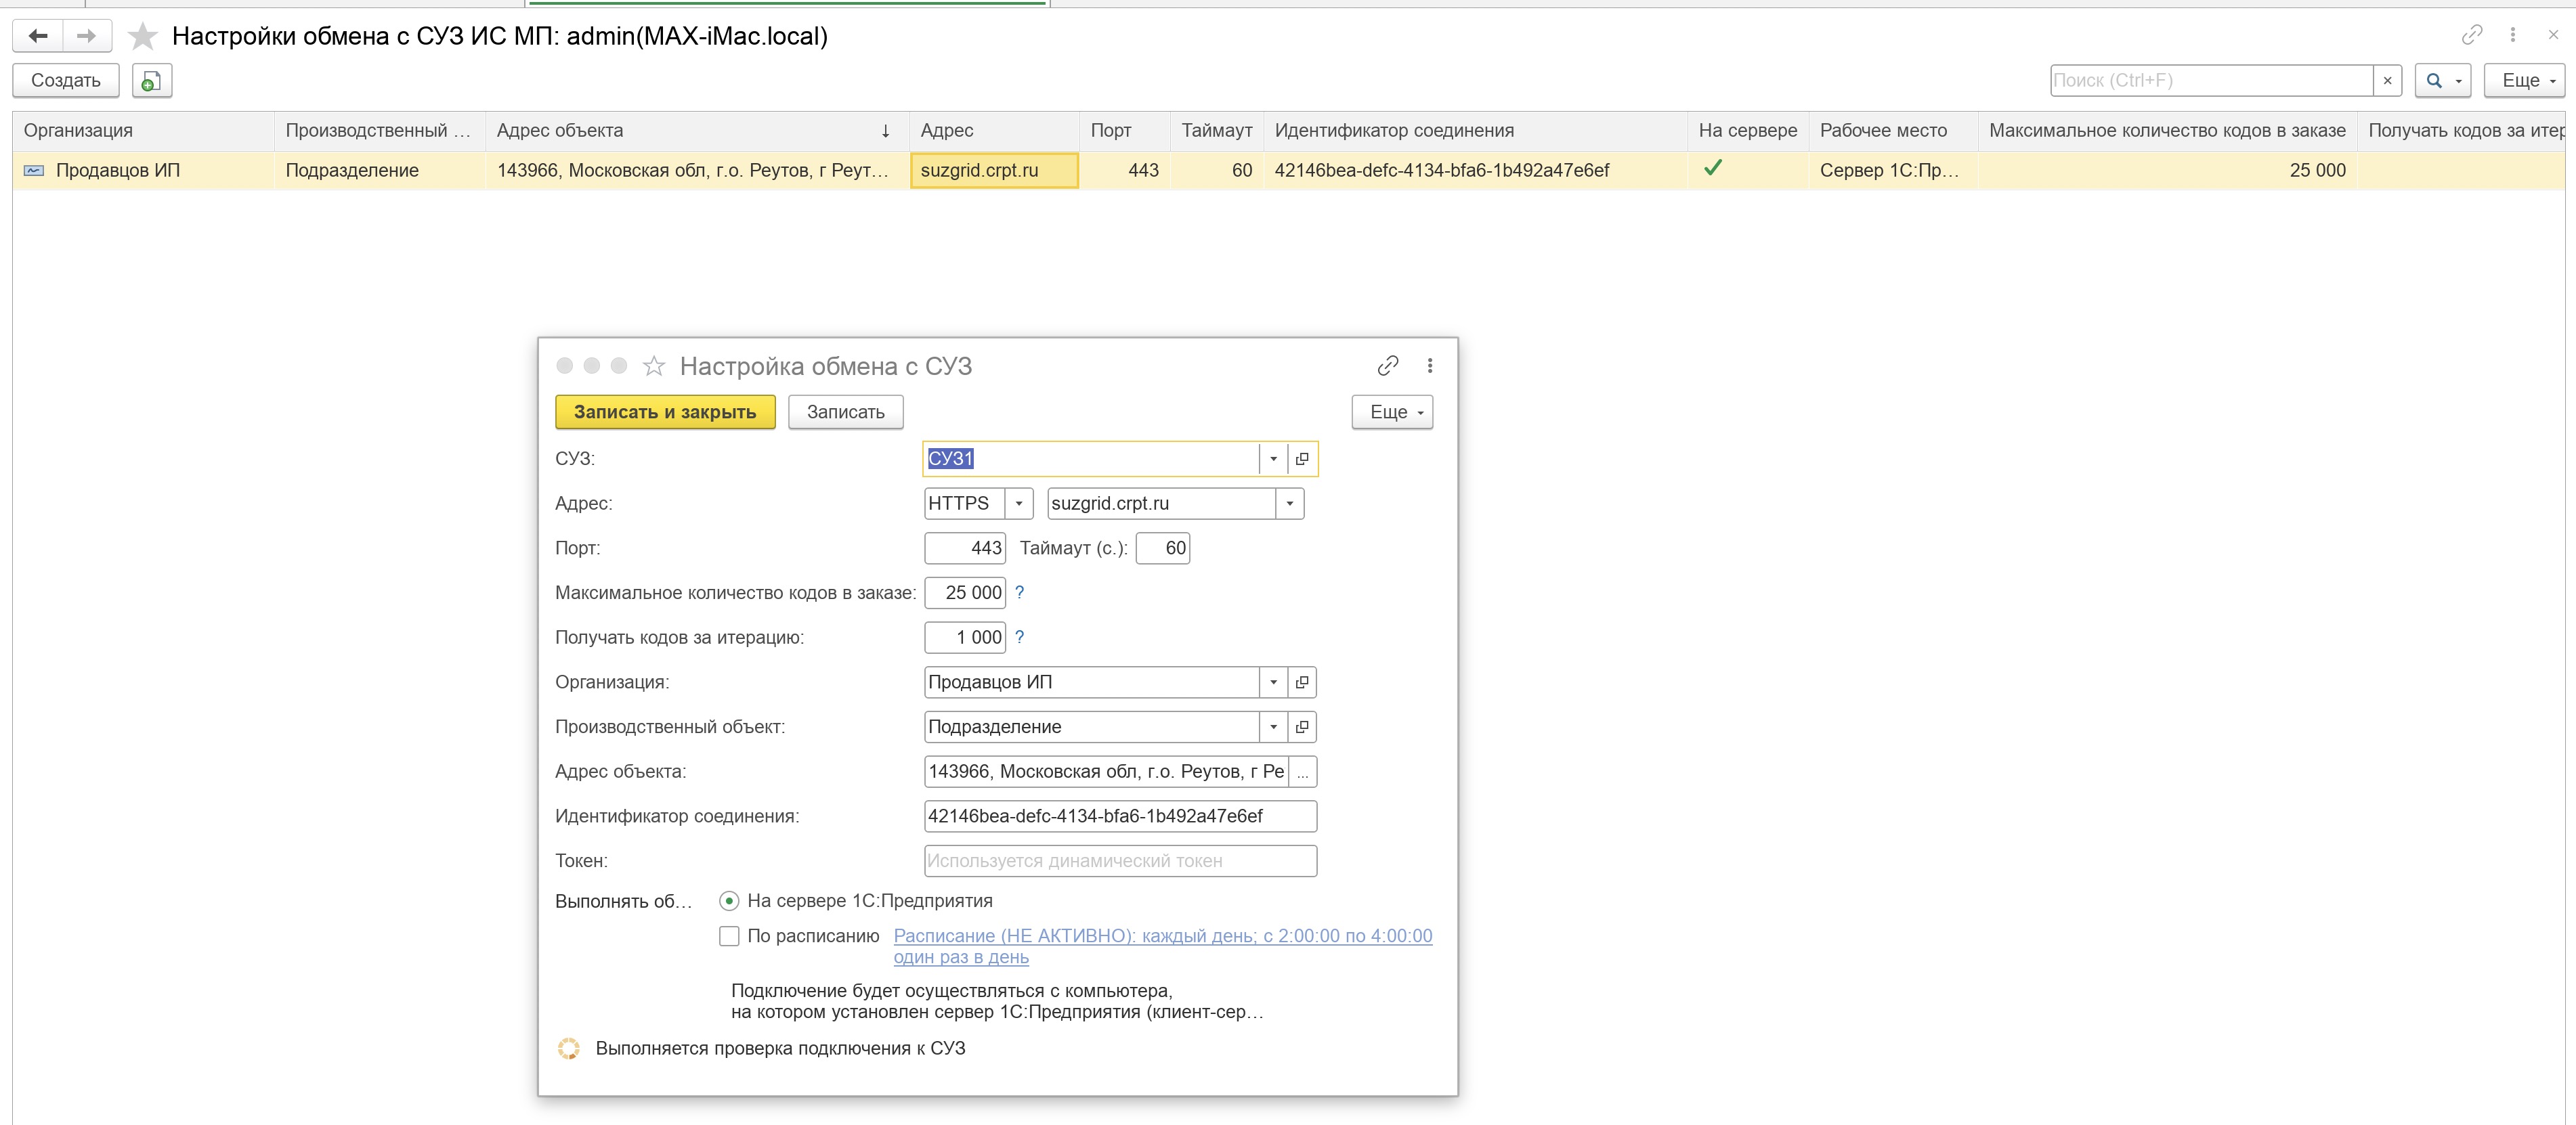Open the dialog's three-dot menu

pyautogui.click(x=1430, y=366)
